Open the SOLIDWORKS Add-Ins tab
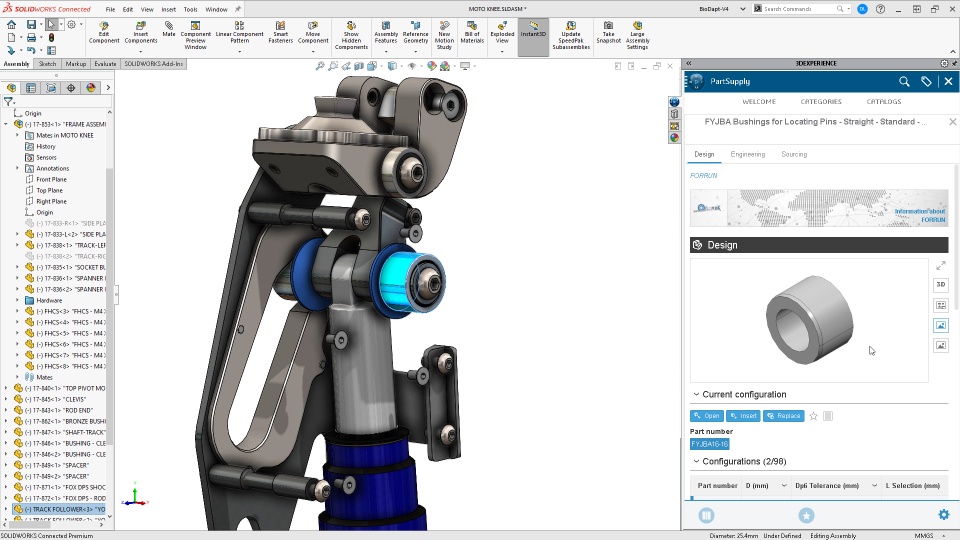Viewport: 960px width, 540px height. [x=154, y=64]
